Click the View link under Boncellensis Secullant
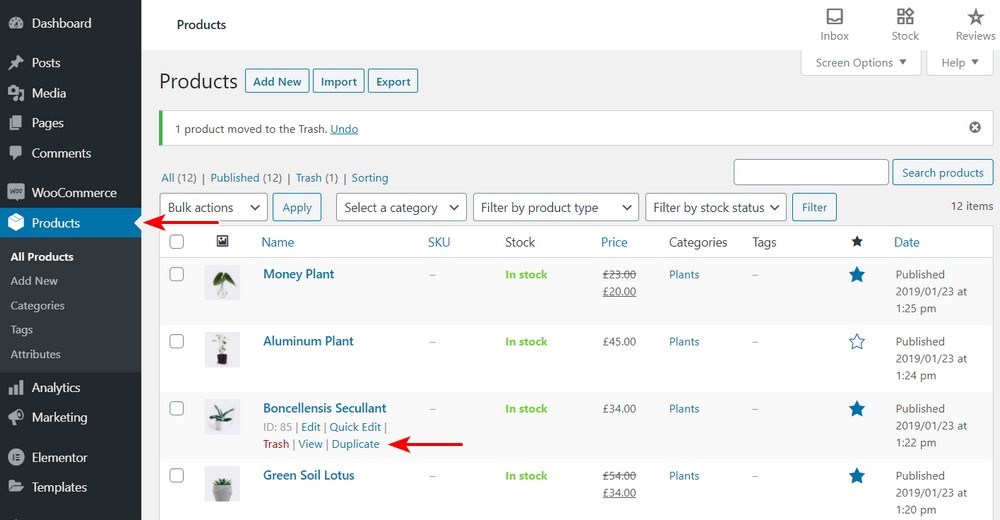1000x520 pixels. click(311, 444)
